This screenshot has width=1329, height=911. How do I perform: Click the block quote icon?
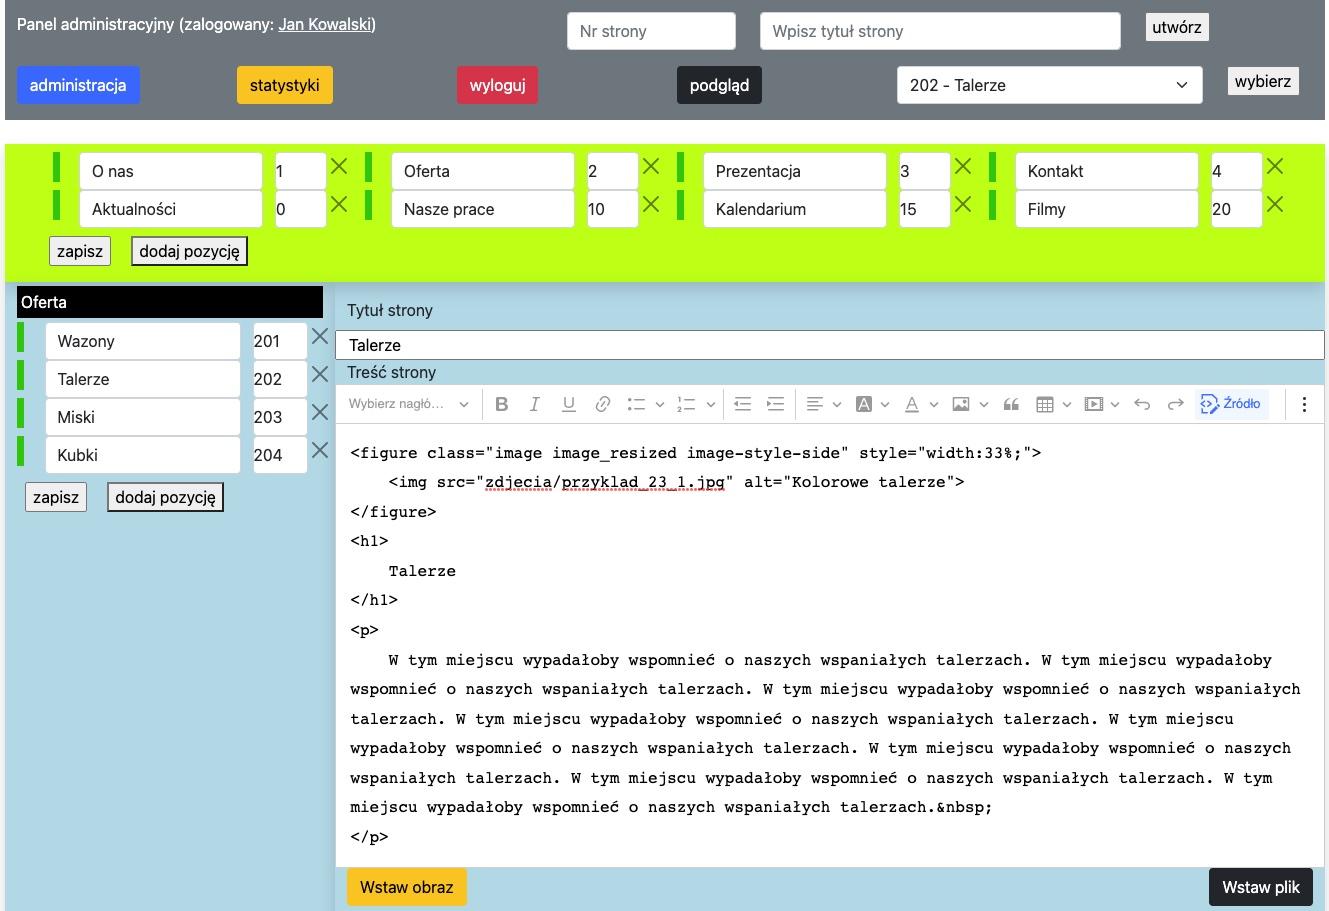[x=1011, y=404]
